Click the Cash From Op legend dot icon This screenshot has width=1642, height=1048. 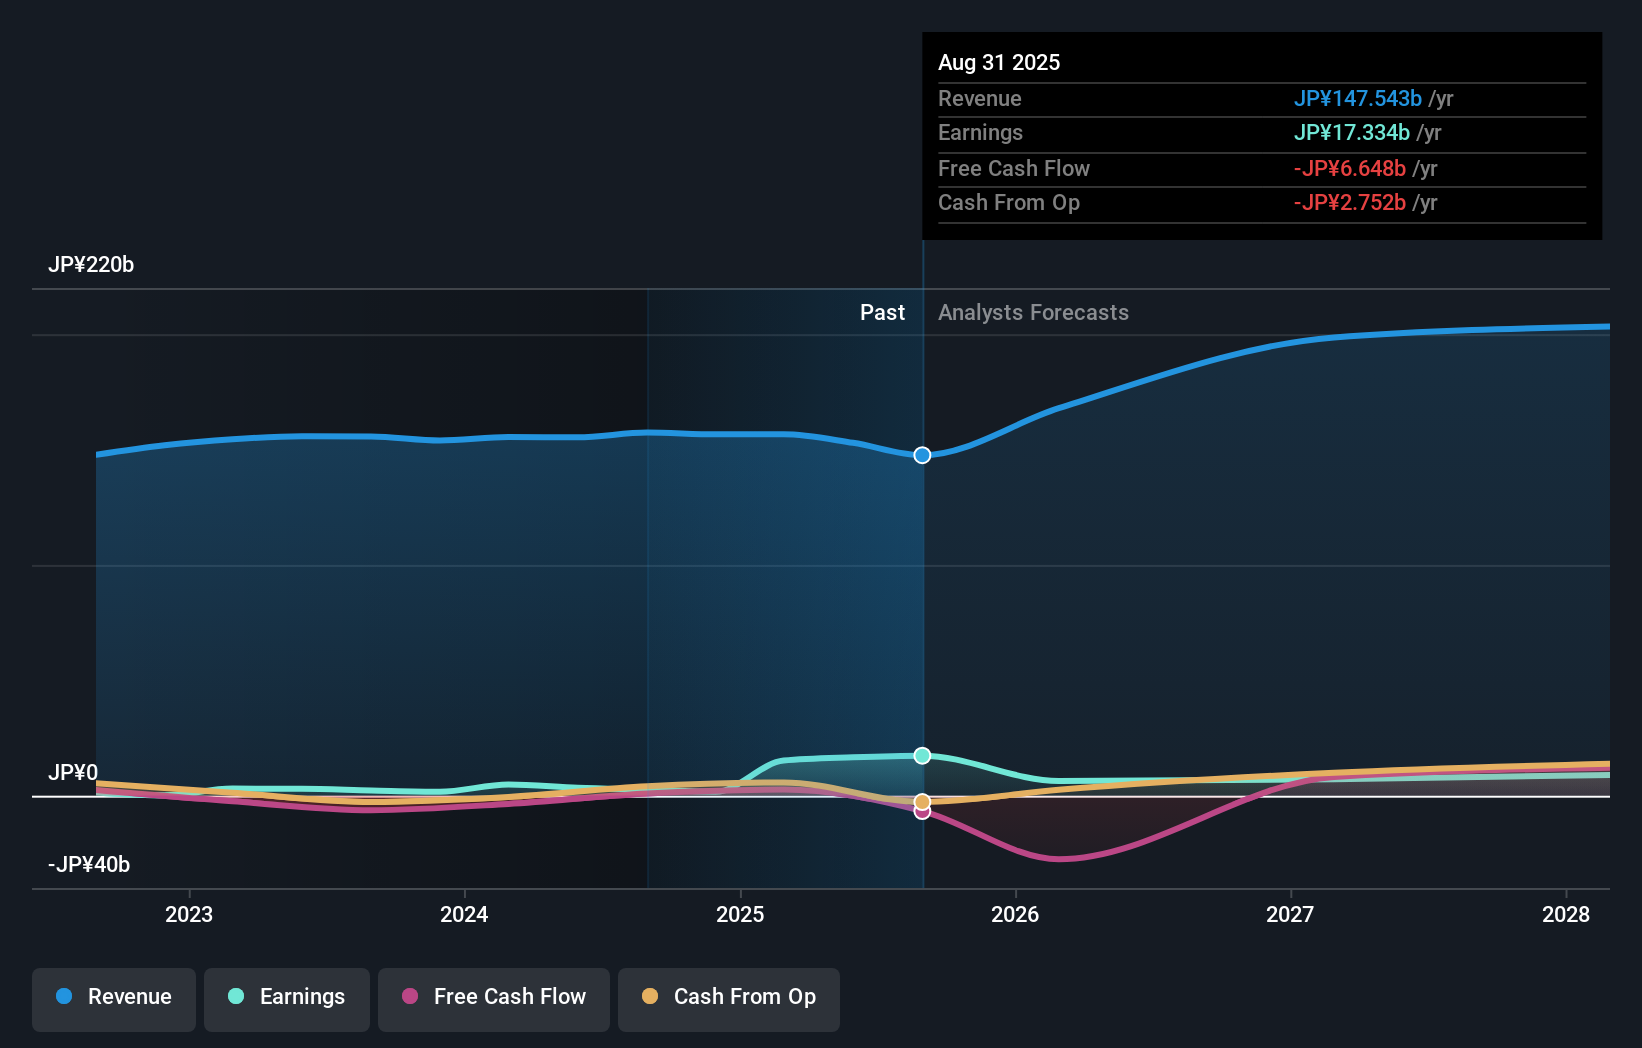click(x=651, y=997)
